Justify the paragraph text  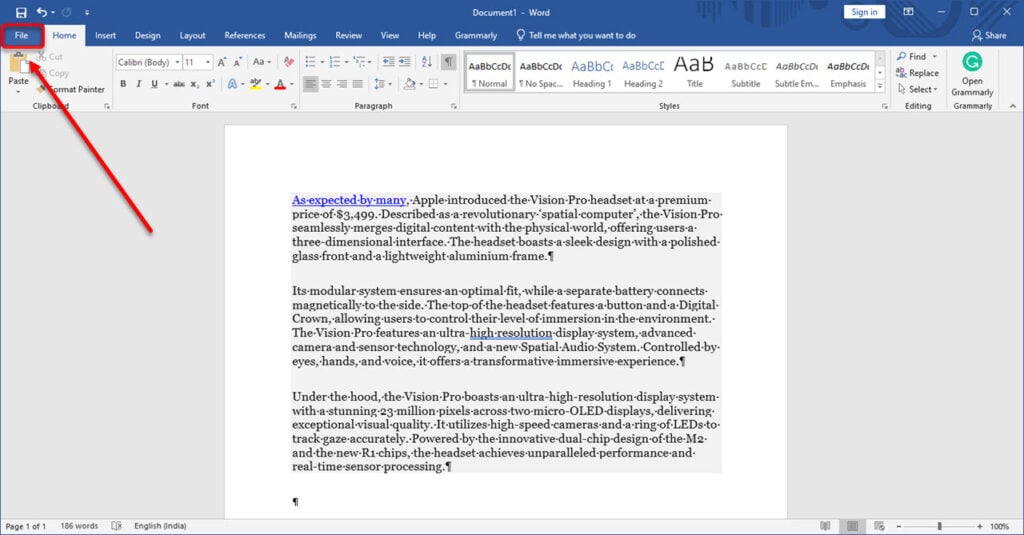pos(357,84)
